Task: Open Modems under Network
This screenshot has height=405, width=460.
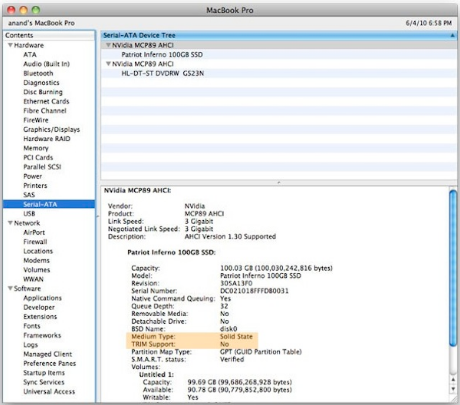Action: coord(36,260)
